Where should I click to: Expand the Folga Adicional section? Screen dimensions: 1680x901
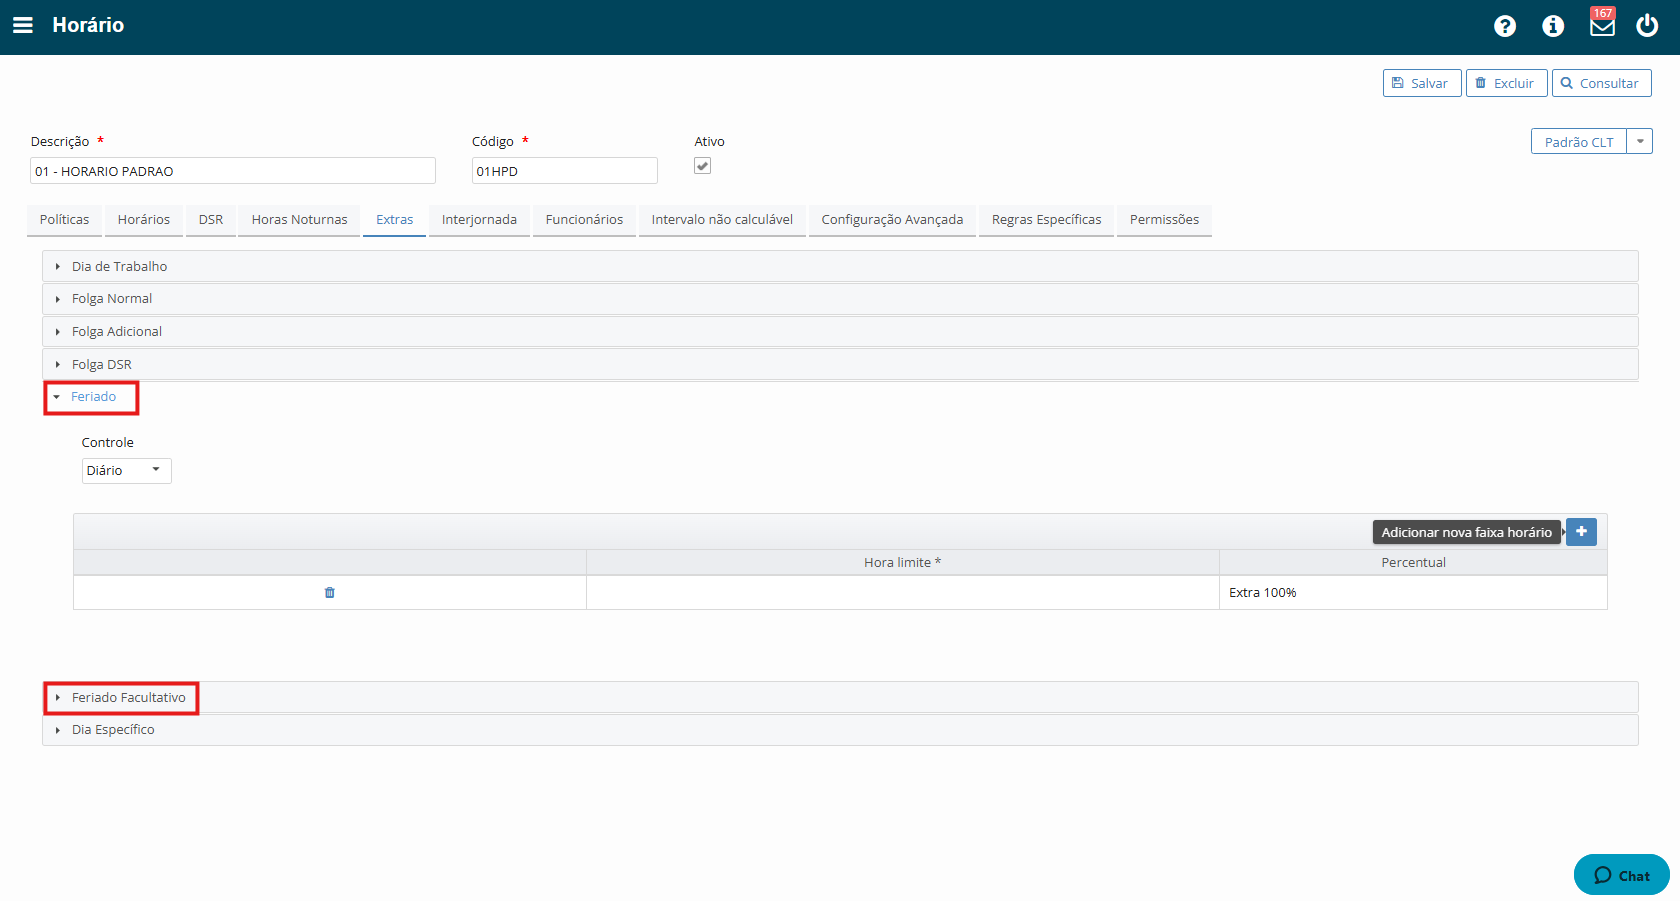point(840,332)
